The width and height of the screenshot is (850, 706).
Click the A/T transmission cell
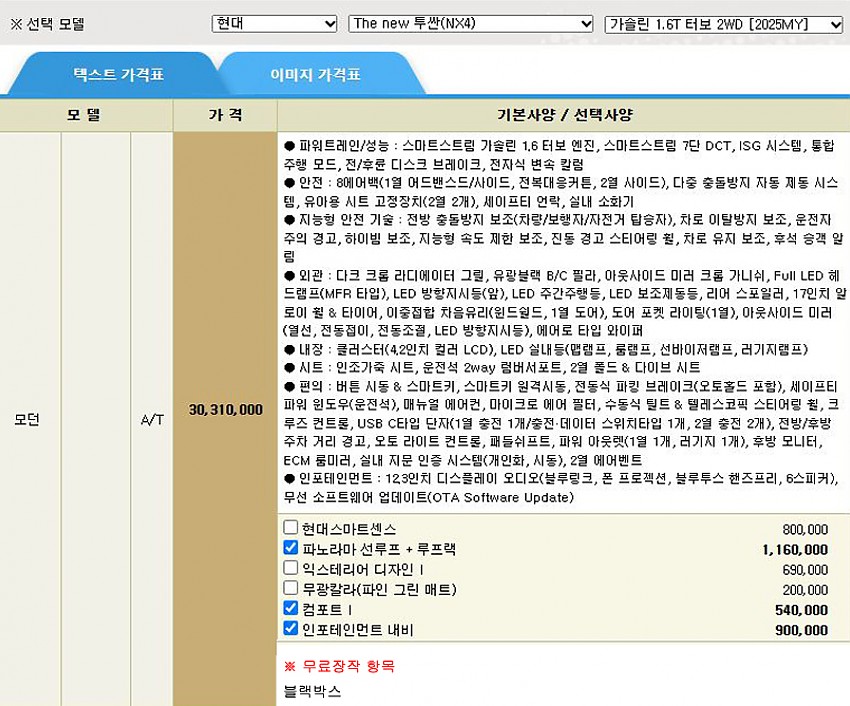click(152, 419)
